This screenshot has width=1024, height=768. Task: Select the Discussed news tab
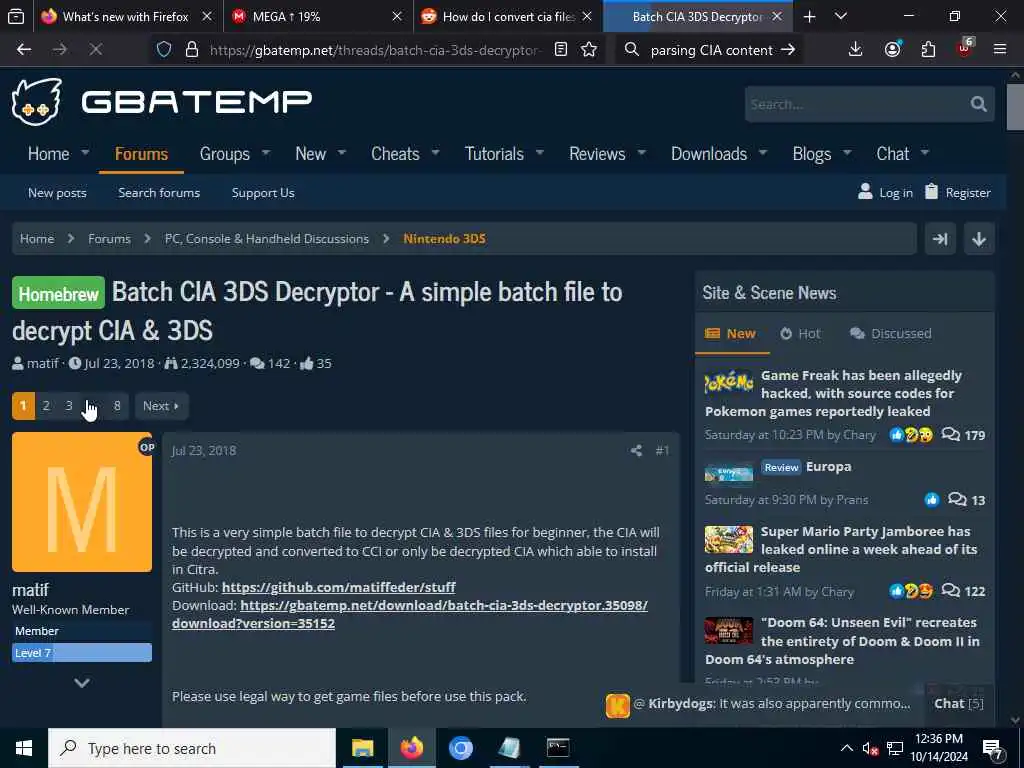point(890,334)
